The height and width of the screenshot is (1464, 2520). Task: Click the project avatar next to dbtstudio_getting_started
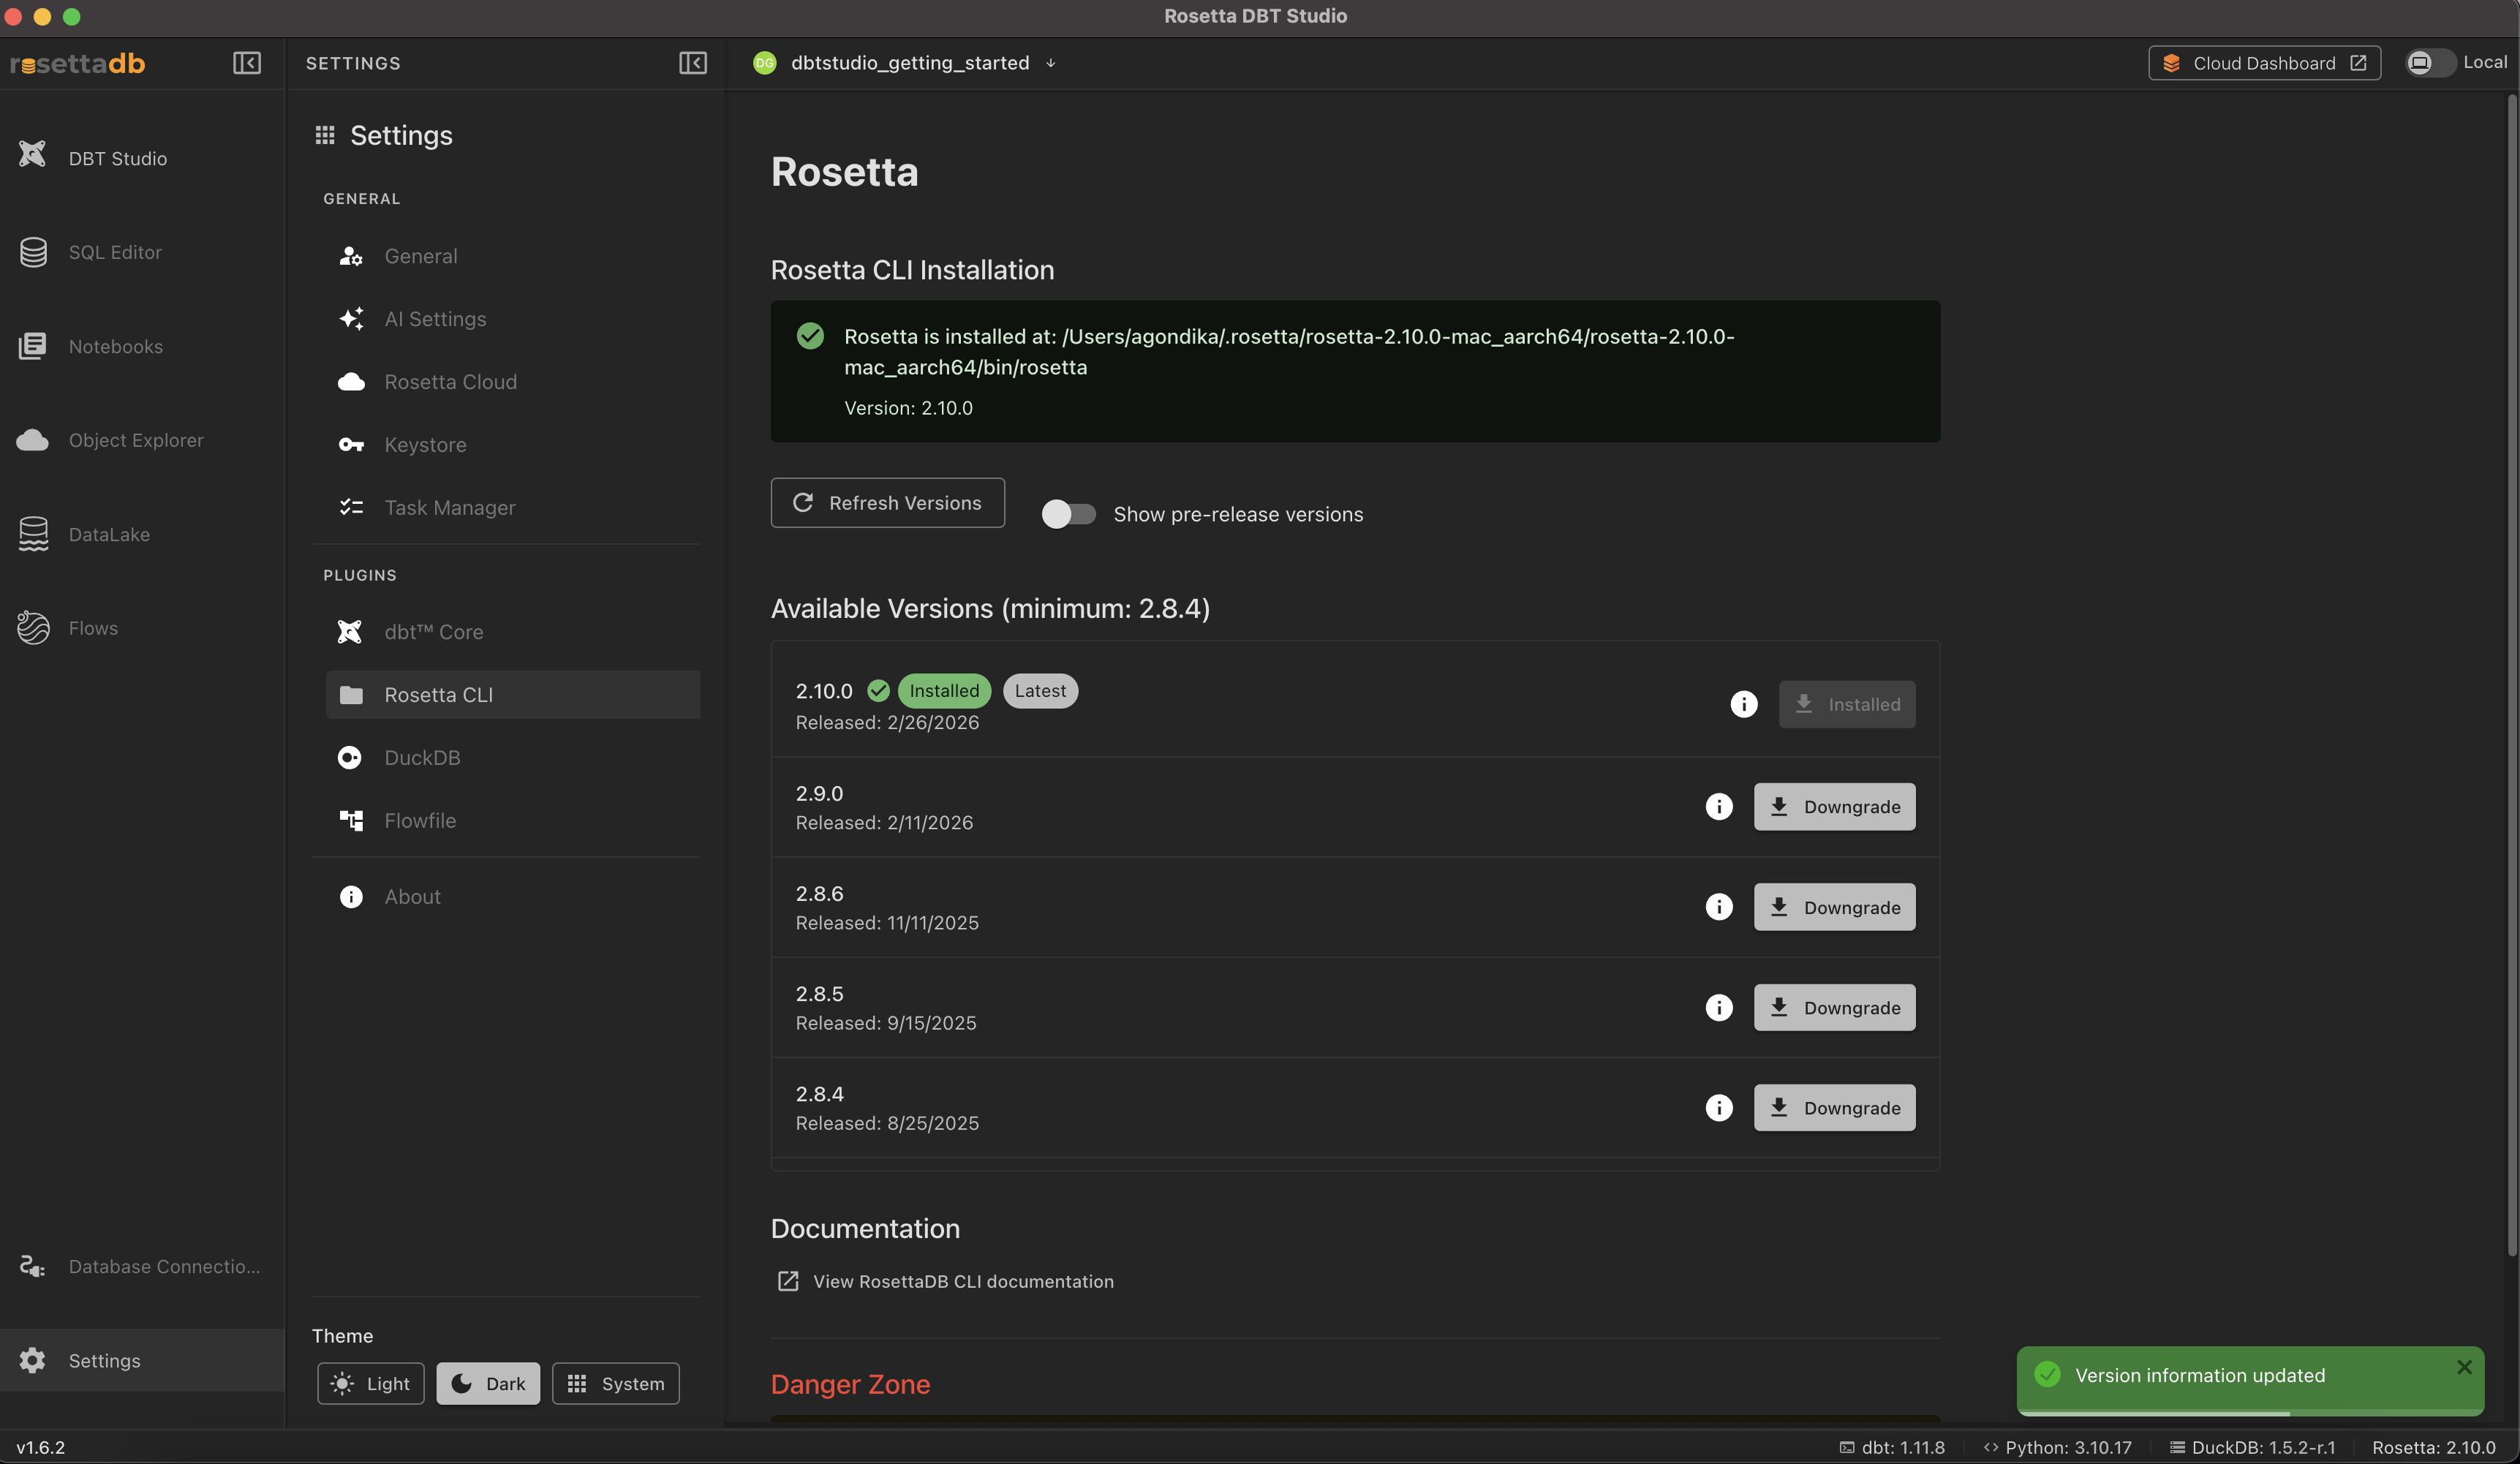(x=765, y=63)
